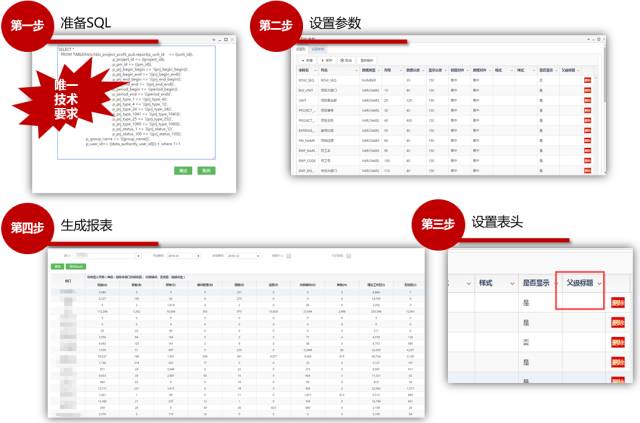Click green confirm button in SQL dialog
Image resolution: width=640 pixels, height=423 pixels.
click(184, 171)
